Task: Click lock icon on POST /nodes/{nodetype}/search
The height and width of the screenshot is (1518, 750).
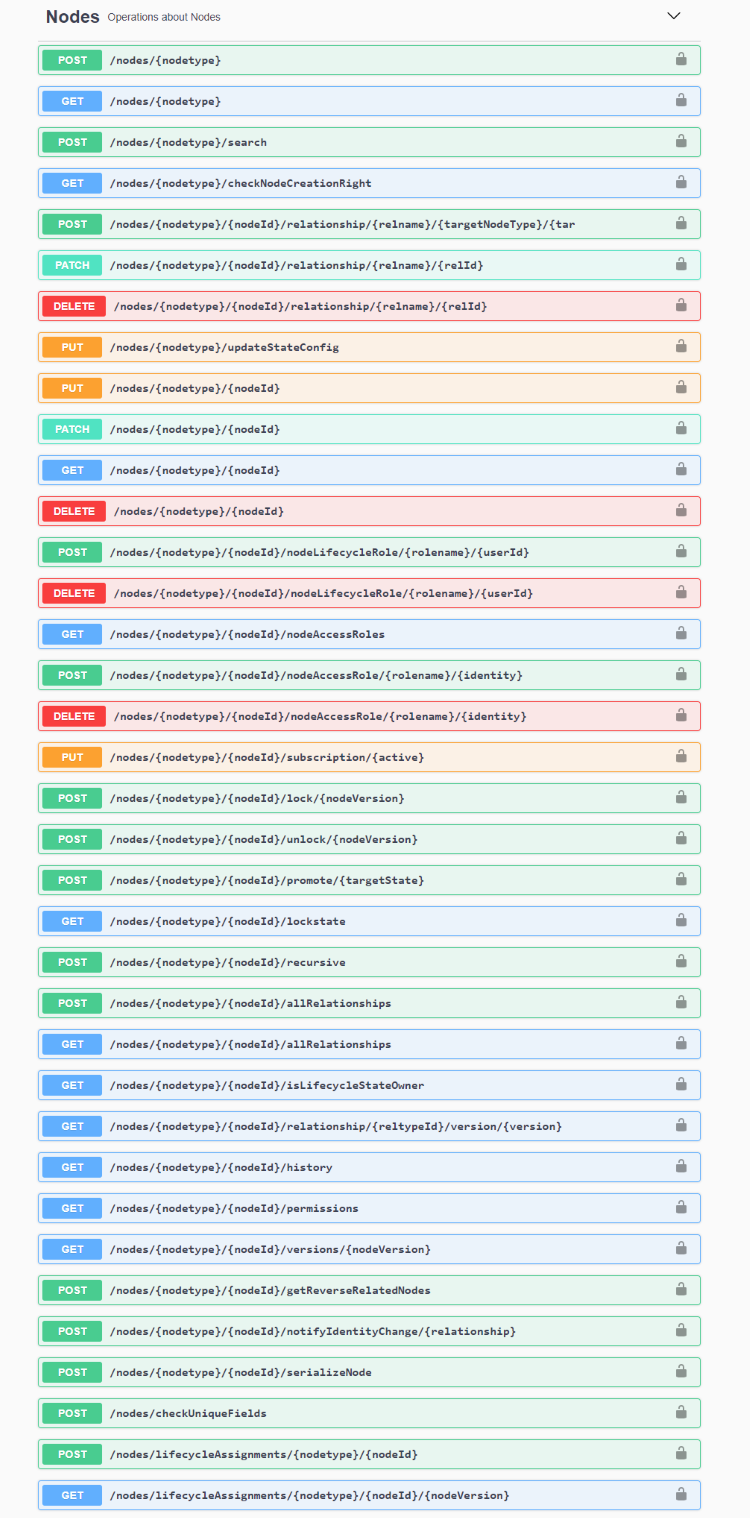Action: tap(681, 141)
